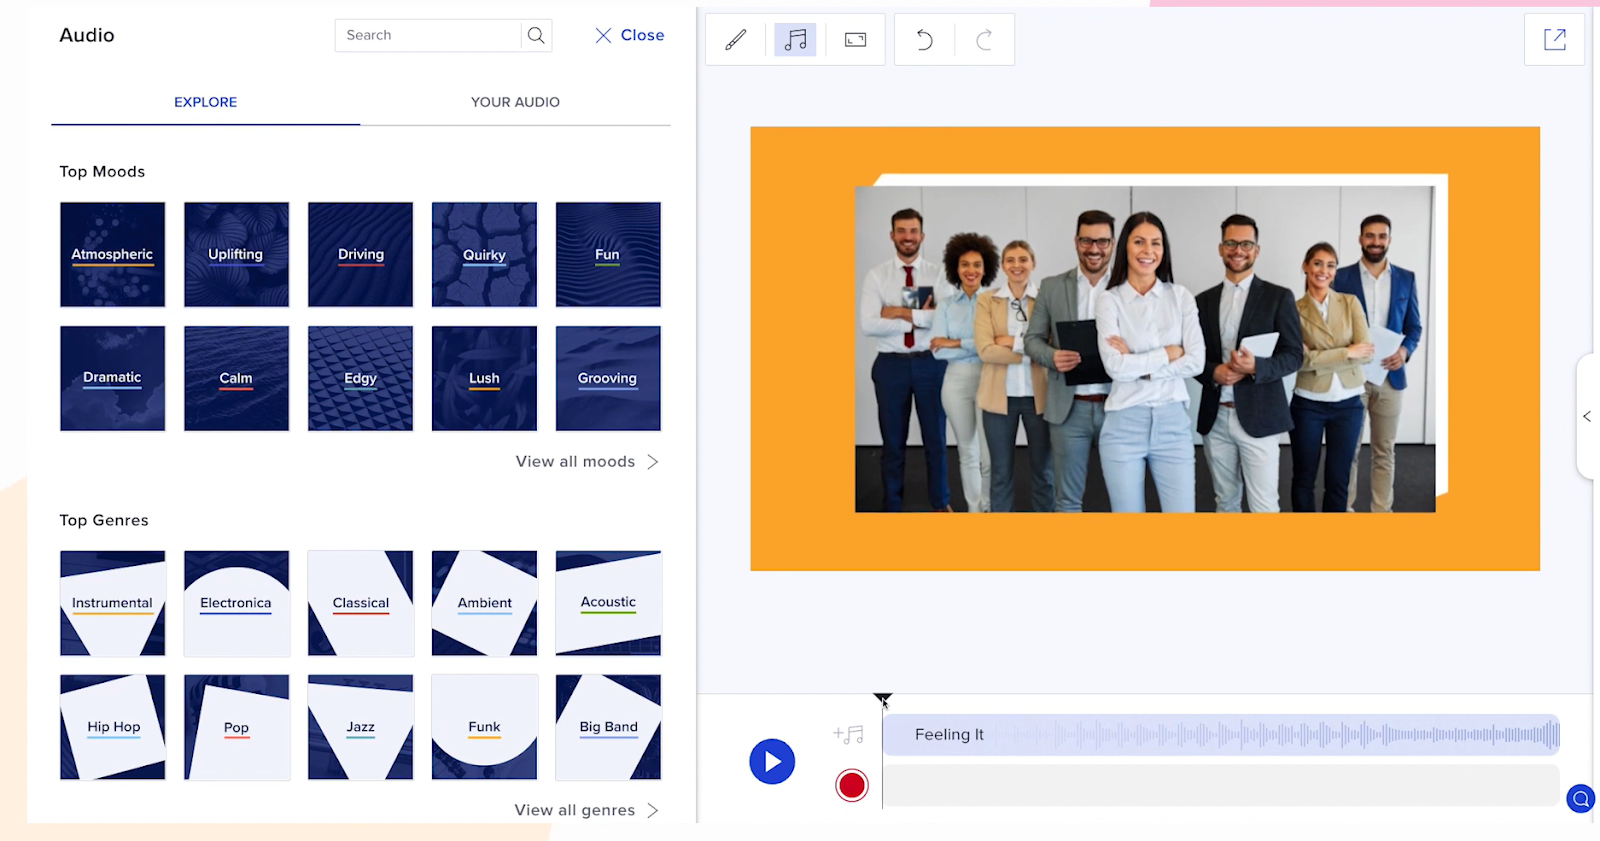Choose the Lush mood tile
1600x841 pixels.
click(484, 378)
